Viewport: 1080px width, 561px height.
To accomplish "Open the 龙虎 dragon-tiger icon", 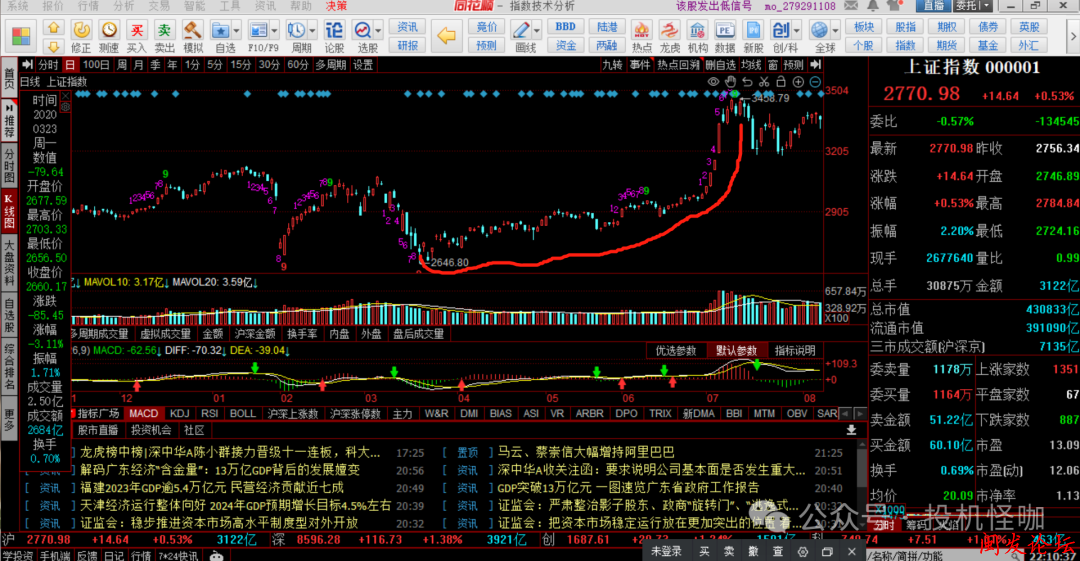I will pyautogui.click(x=669, y=30).
